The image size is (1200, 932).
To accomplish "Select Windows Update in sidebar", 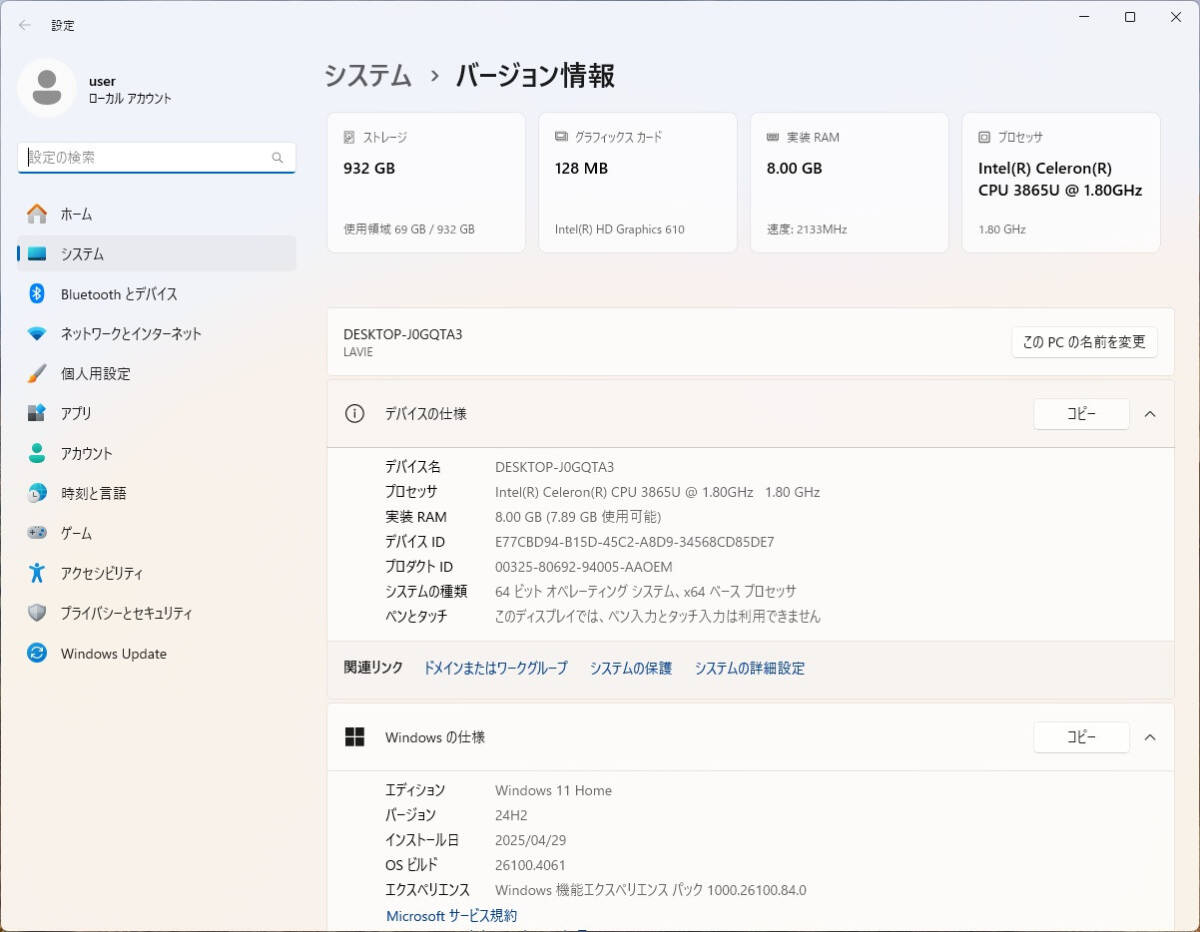I will (157, 653).
